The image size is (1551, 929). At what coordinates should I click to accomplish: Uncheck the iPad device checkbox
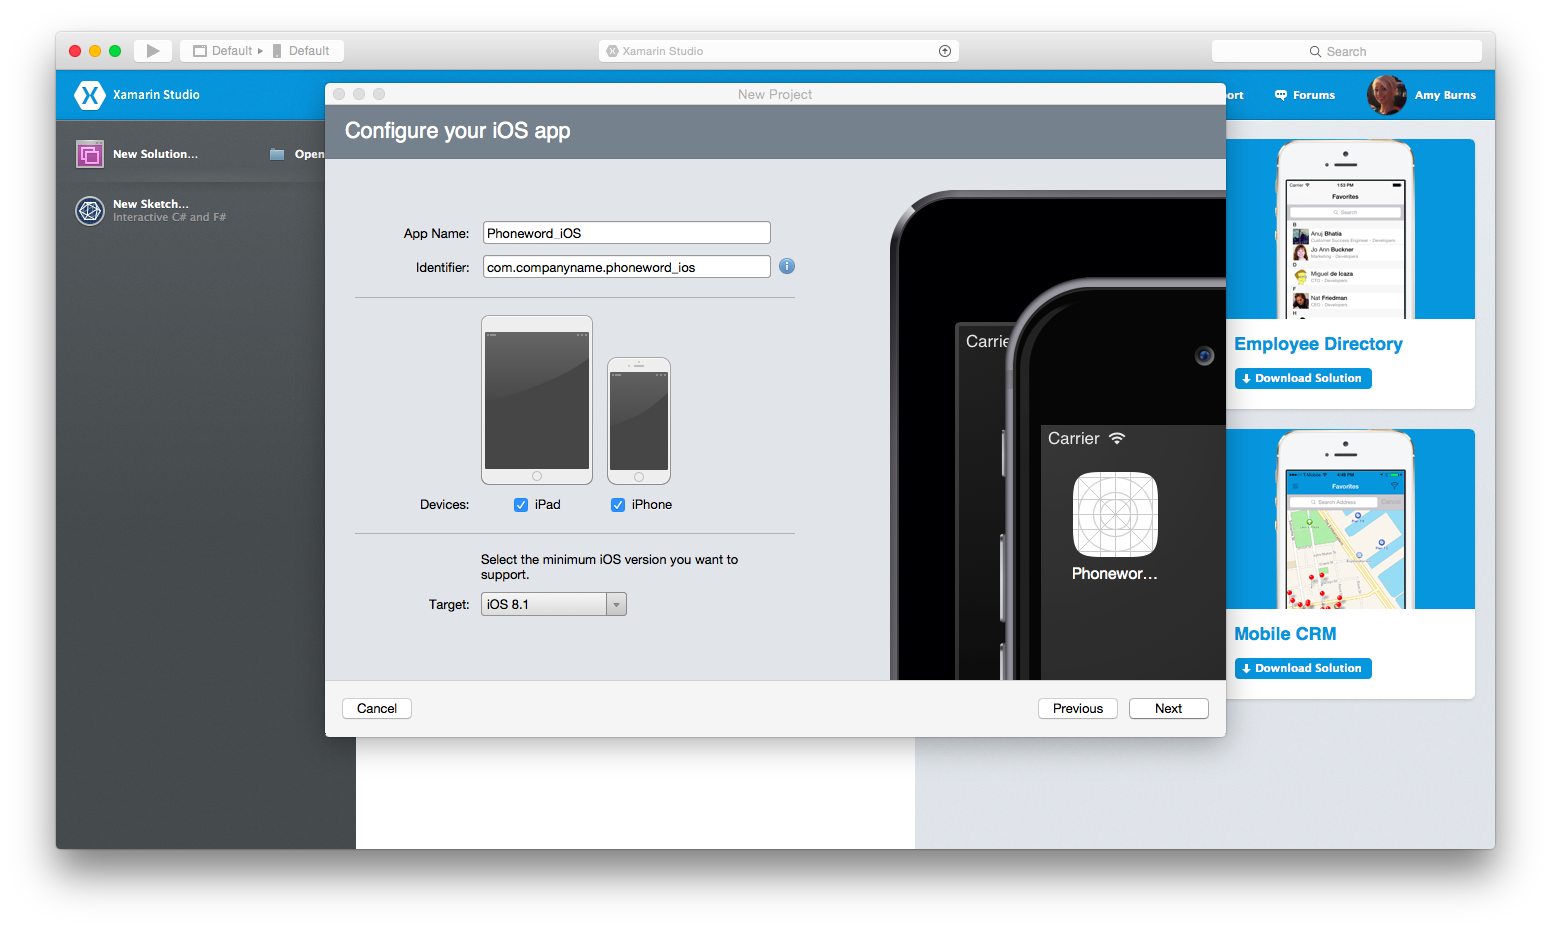[521, 505]
